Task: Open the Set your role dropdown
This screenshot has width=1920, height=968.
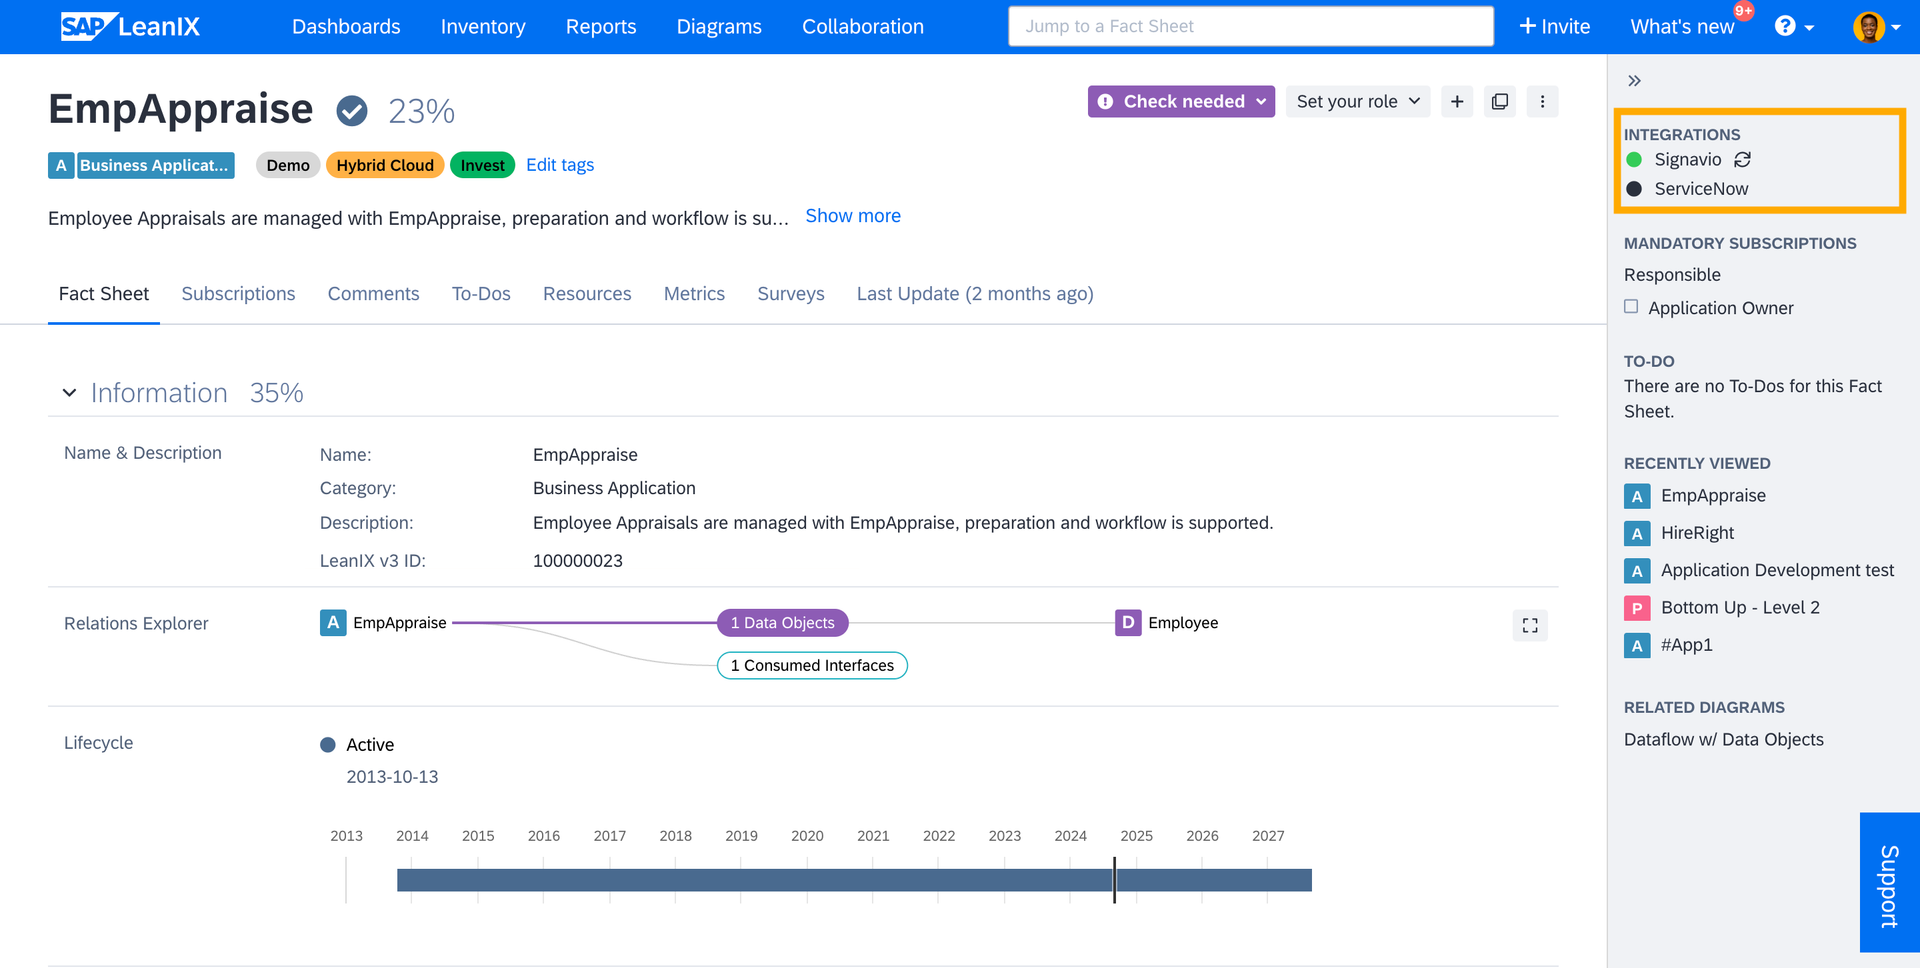Action: click(1358, 102)
